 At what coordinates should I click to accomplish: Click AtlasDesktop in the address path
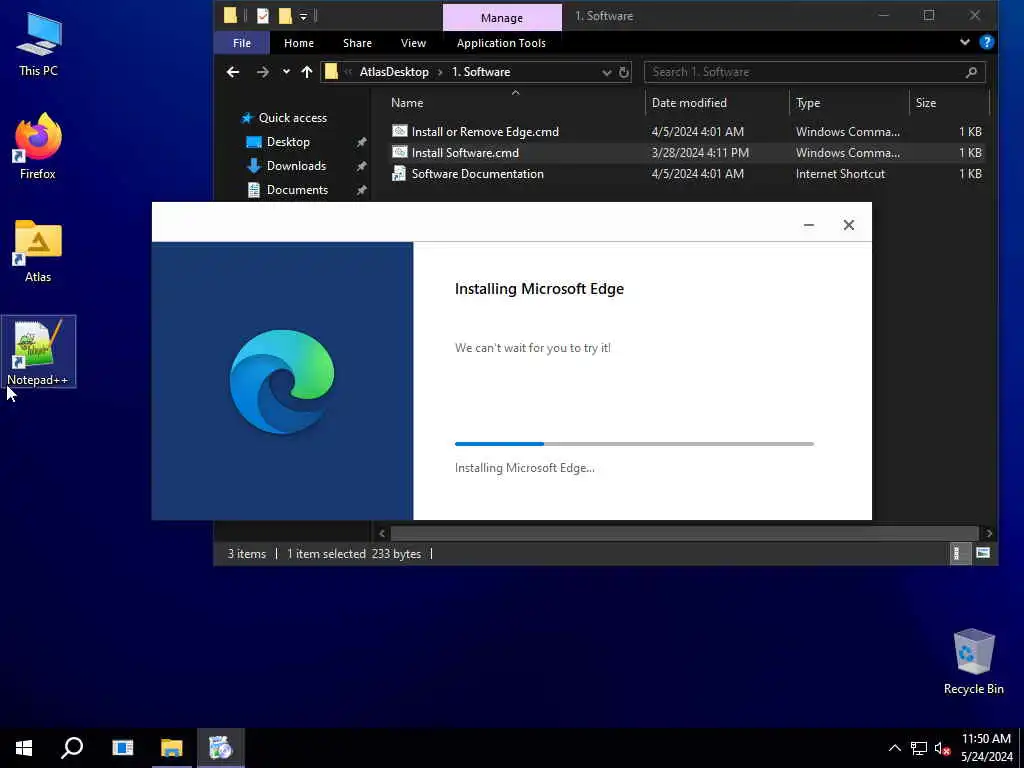tap(394, 72)
